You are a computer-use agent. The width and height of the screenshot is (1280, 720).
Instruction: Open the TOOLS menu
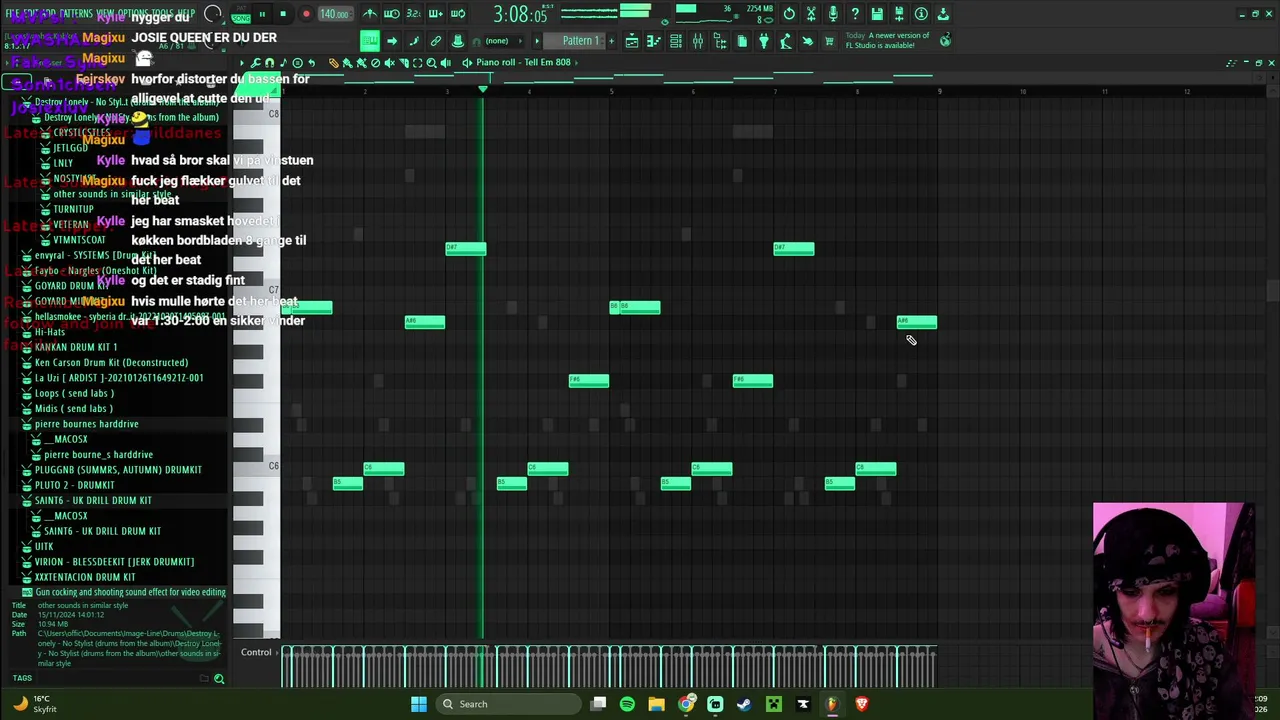(x=163, y=13)
